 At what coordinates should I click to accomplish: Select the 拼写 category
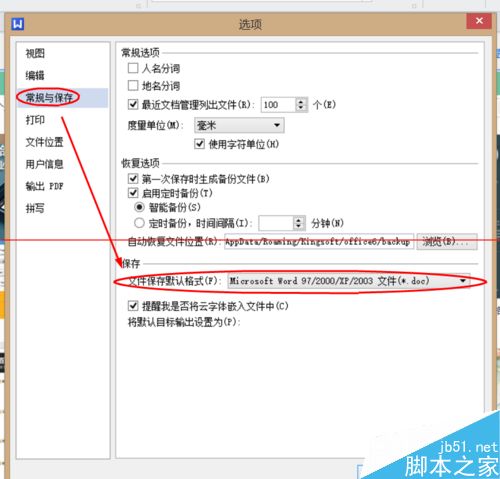[x=35, y=208]
